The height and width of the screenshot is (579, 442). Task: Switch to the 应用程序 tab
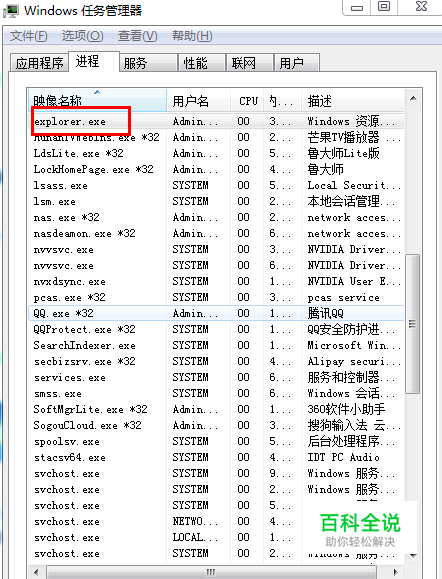[x=40, y=63]
